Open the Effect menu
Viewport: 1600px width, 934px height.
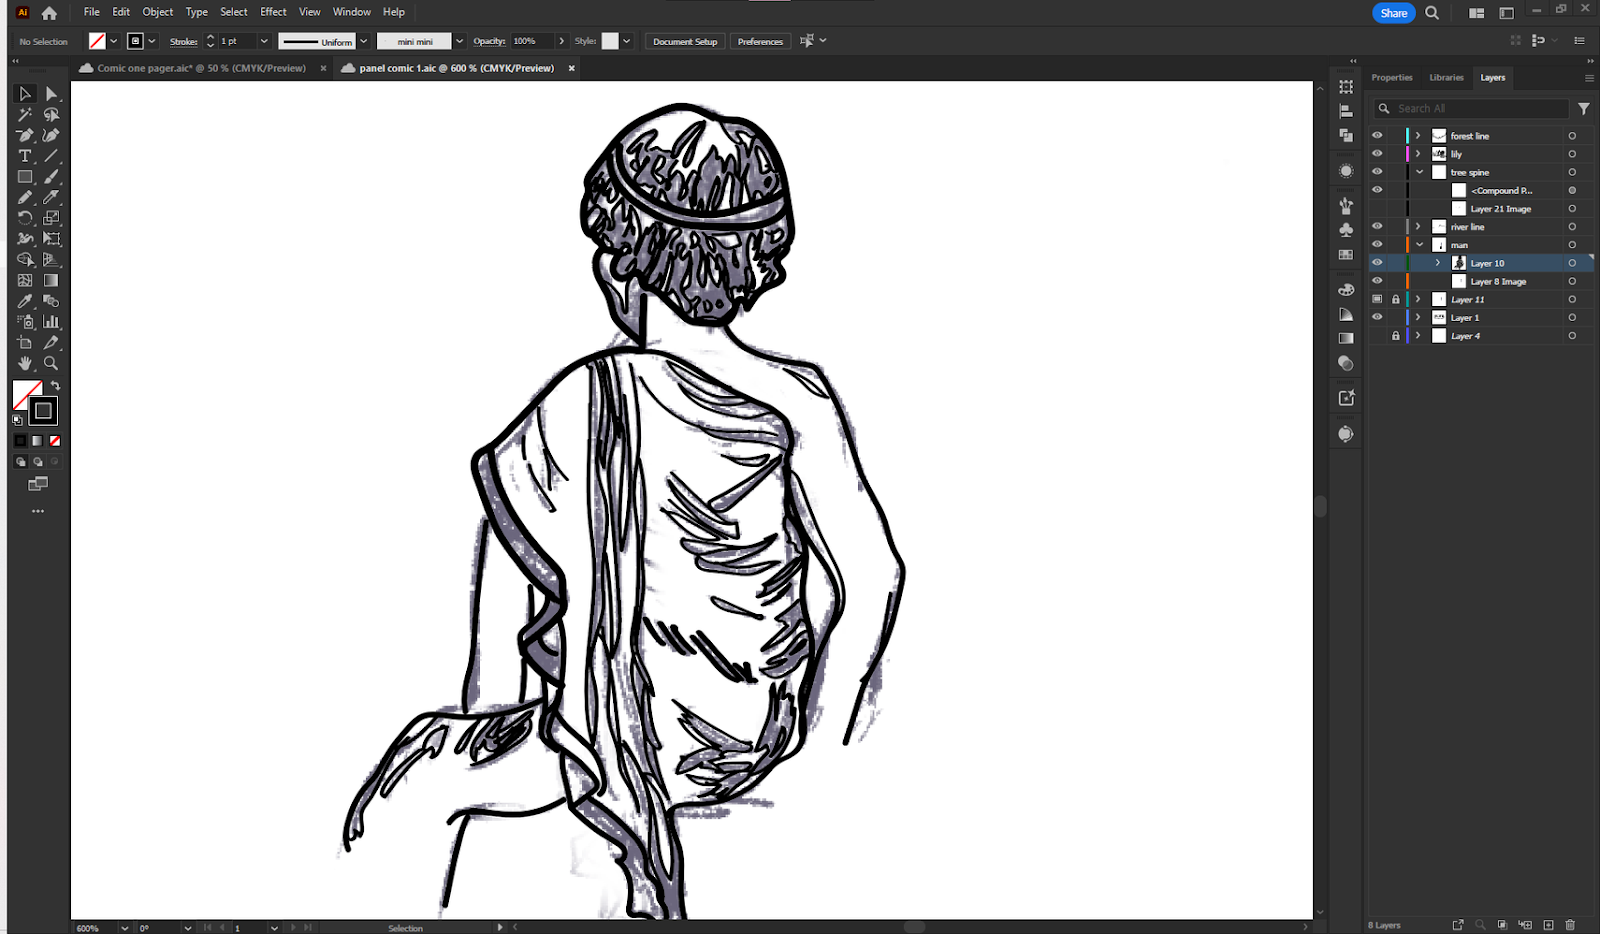(273, 12)
